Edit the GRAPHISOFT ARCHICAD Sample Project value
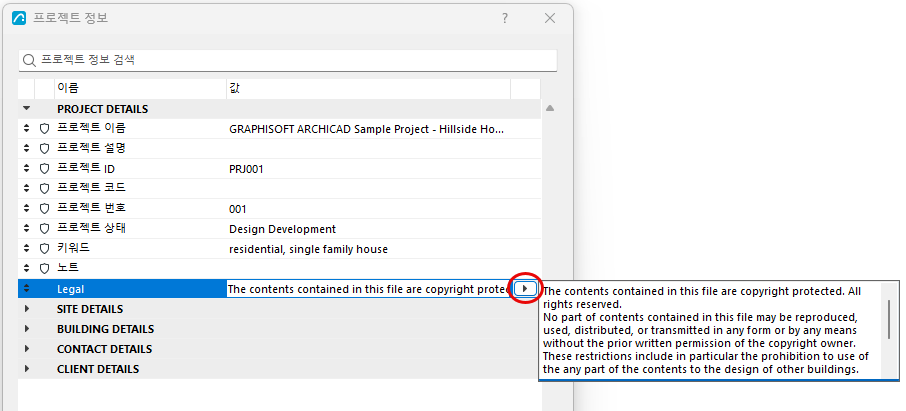906x411 pixels. coord(366,129)
